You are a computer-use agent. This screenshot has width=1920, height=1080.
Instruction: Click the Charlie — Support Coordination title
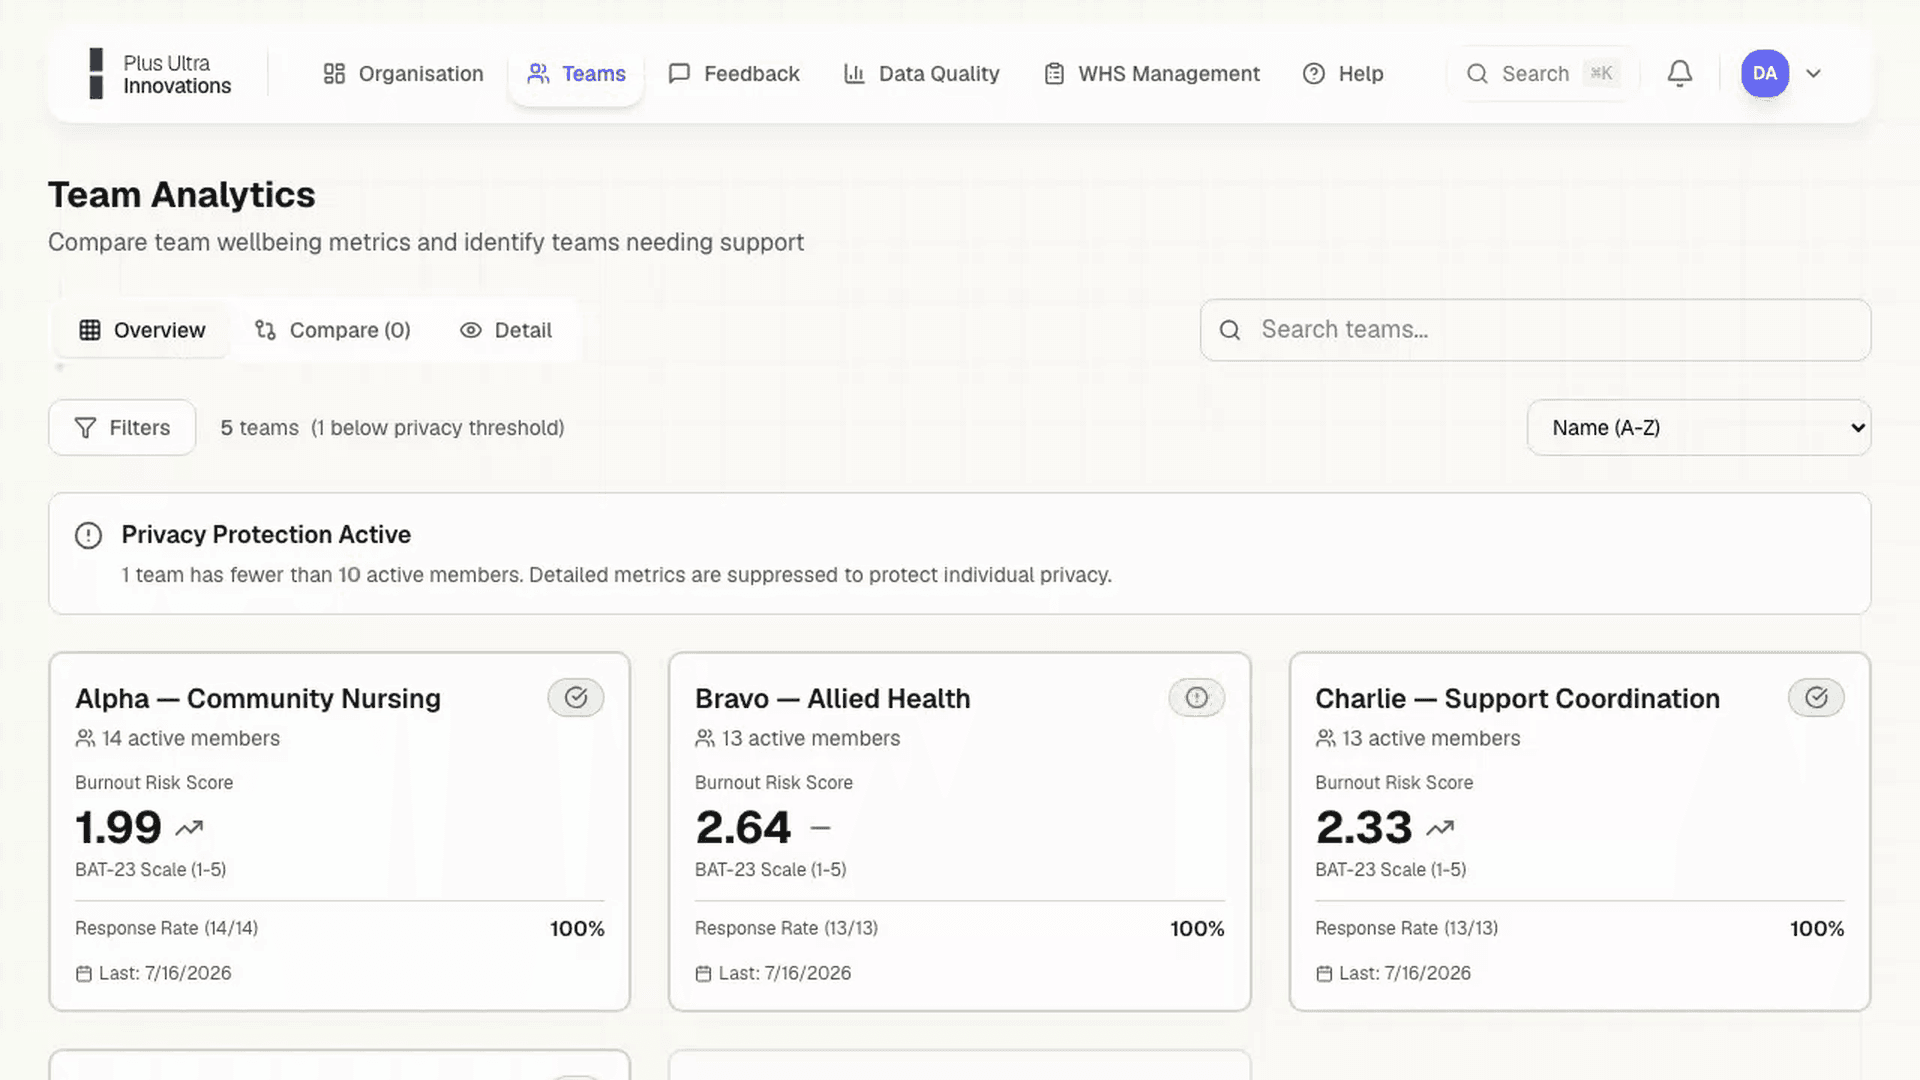1517,699
